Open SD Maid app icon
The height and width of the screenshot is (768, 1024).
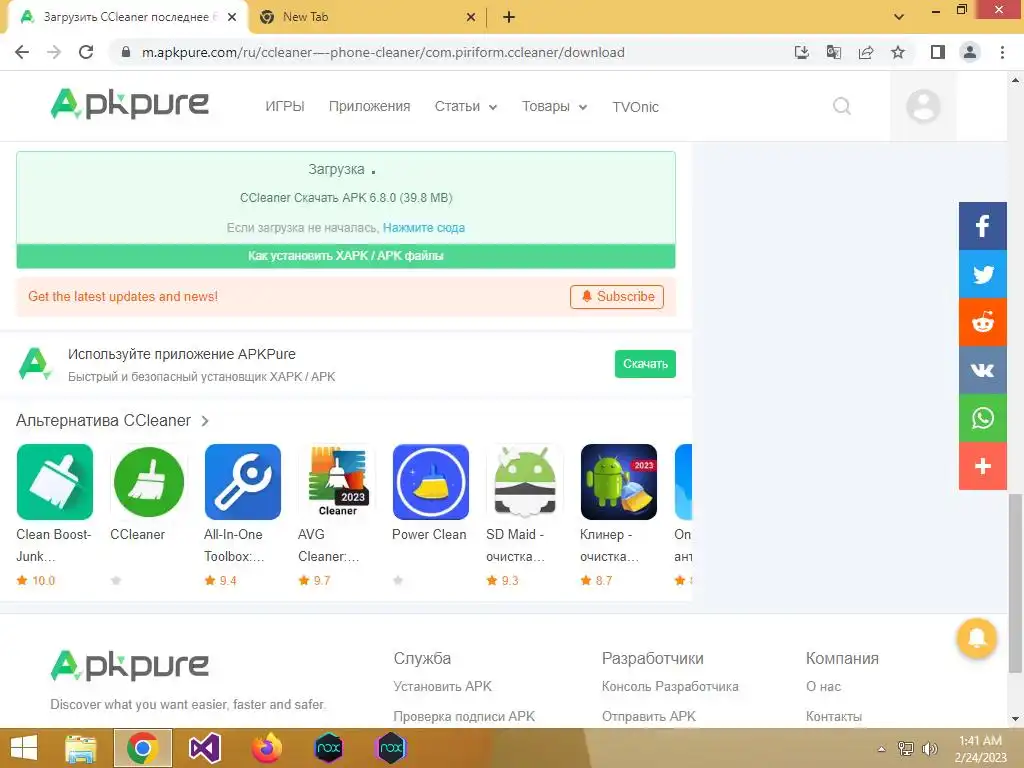point(525,482)
